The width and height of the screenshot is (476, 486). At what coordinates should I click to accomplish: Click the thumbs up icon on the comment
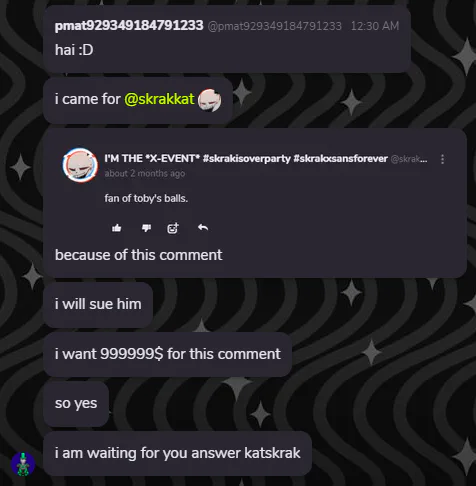click(x=116, y=228)
